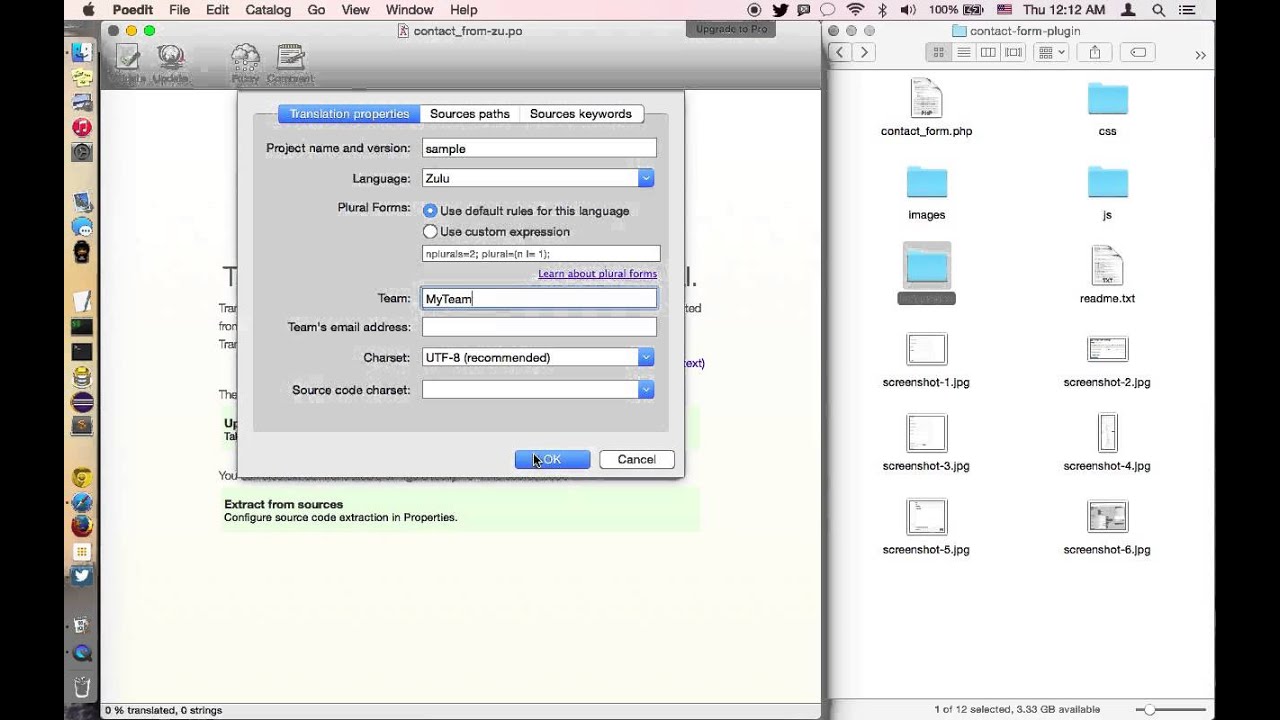Expand Finder toolbar overflow chevrons
The width and height of the screenshot is (1280, 720).
coord(1201,54)
